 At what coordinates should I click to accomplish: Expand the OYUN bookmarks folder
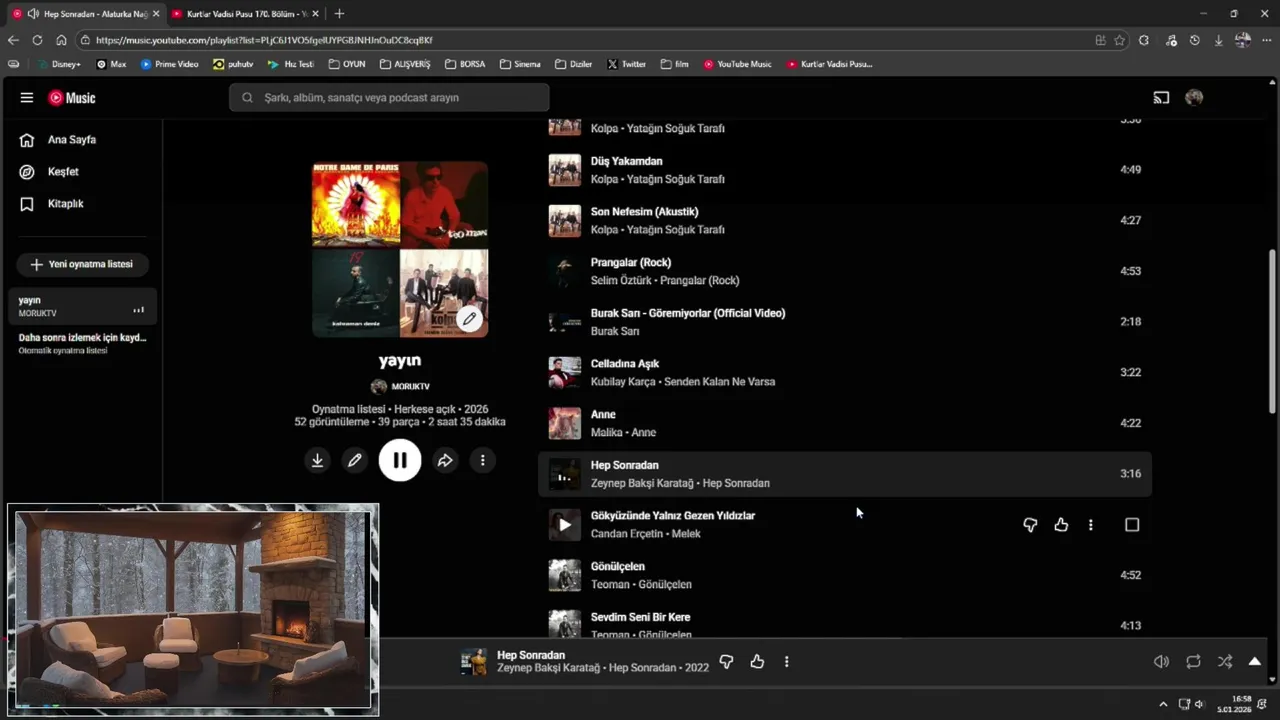pyautogui.click(x=347, y=64)
